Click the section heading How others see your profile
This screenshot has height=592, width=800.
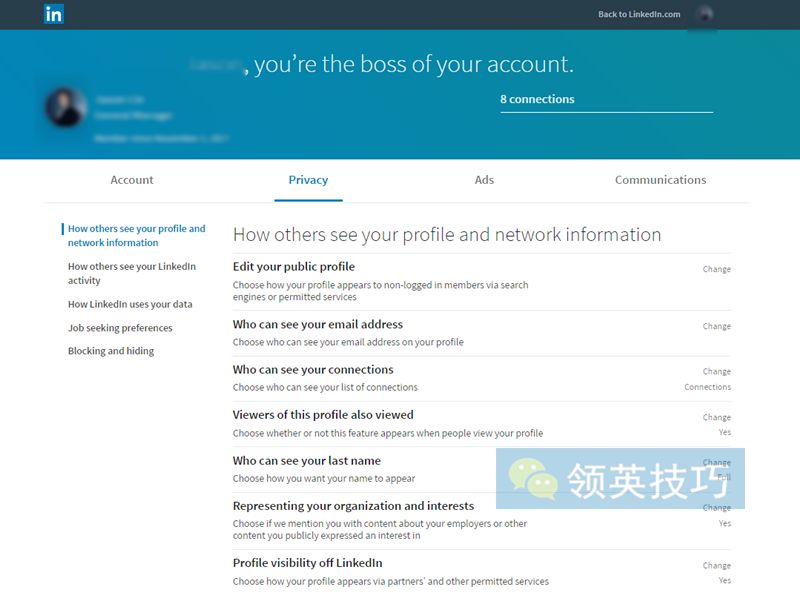[x=447, y=235]
